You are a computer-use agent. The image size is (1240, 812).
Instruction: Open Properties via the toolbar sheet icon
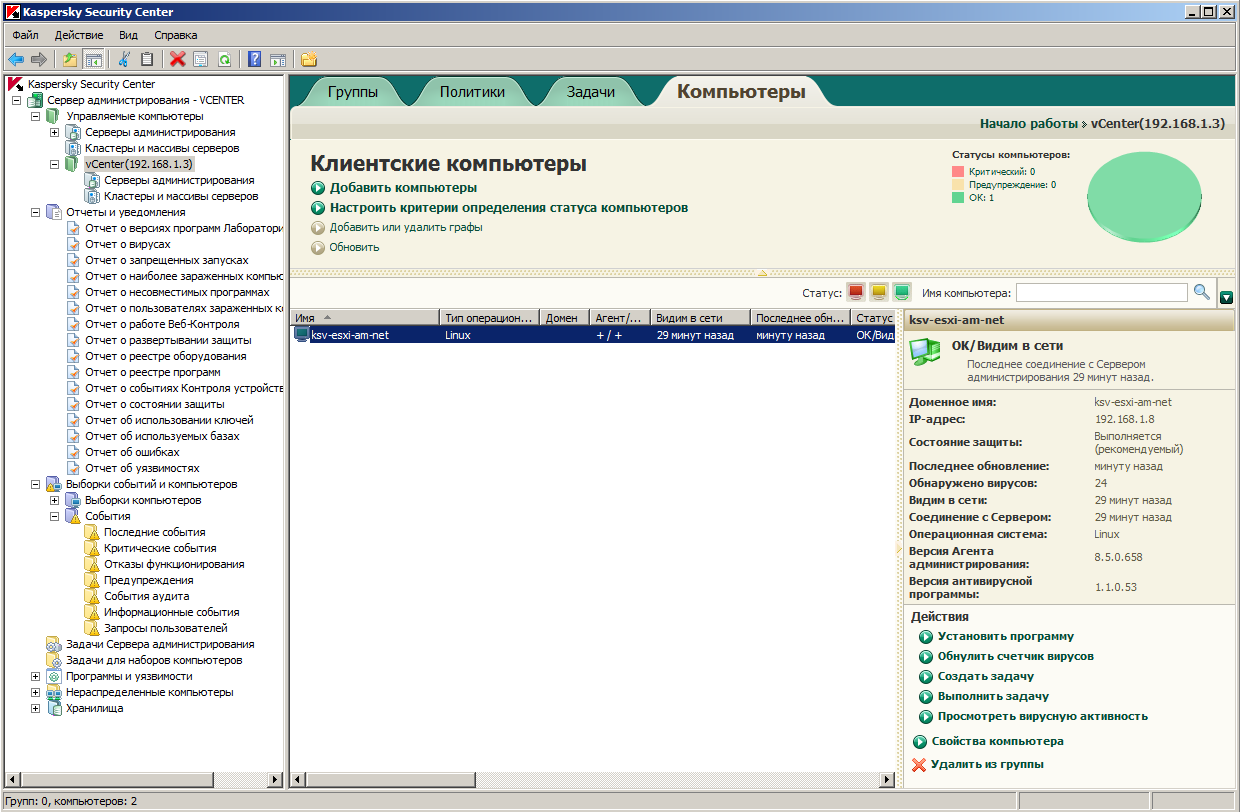pos(201,60)
